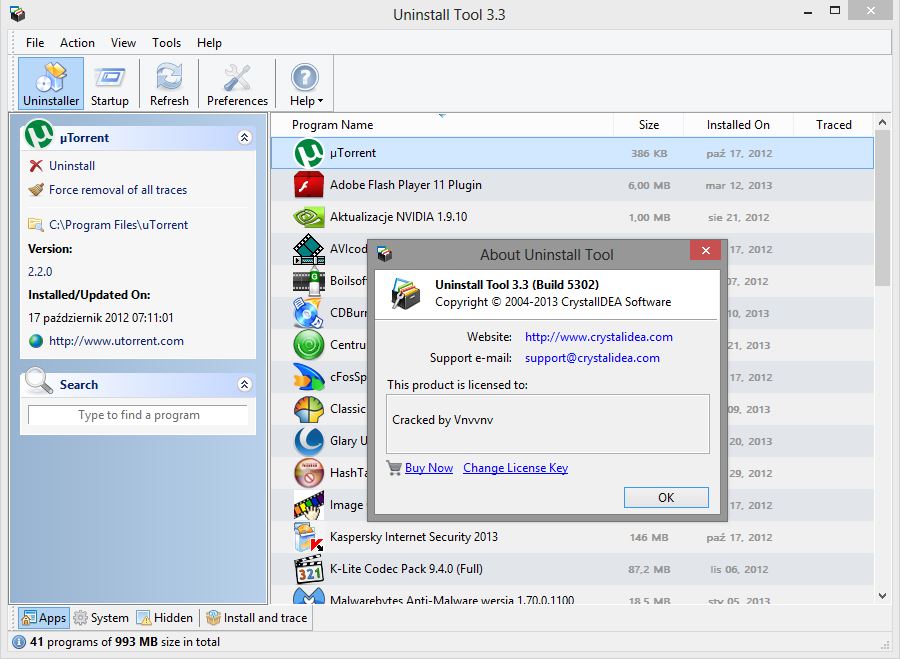Select the Aktualizacje NVIDIA row icon

pos(309,217)
